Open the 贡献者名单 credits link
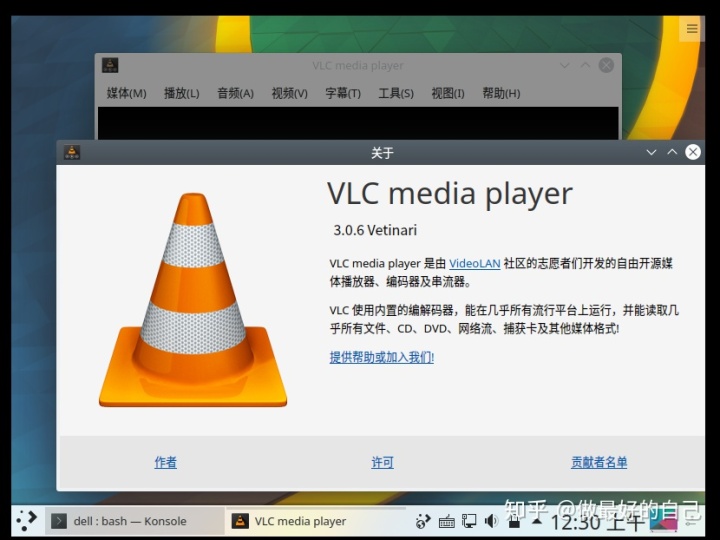This screenshot has width=720, height=540. 599,462
